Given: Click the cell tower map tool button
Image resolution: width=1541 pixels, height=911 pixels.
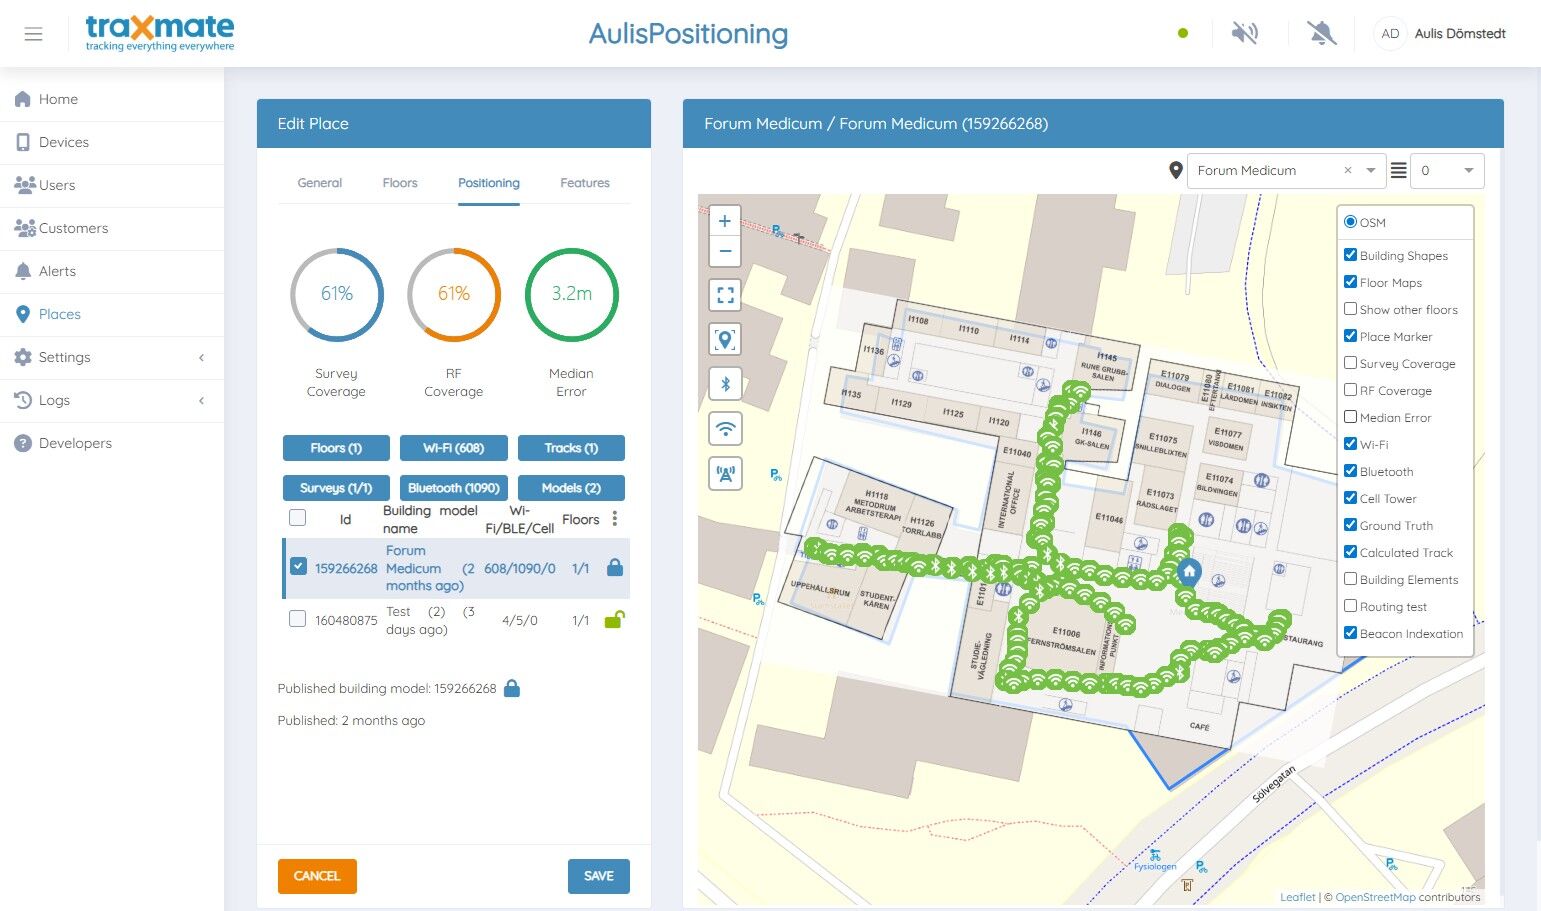Looking at the screenshot, I should coord(725,473).
